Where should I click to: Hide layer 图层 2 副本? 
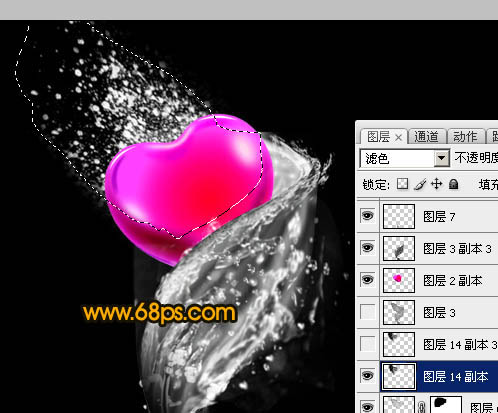coord(368,280)
